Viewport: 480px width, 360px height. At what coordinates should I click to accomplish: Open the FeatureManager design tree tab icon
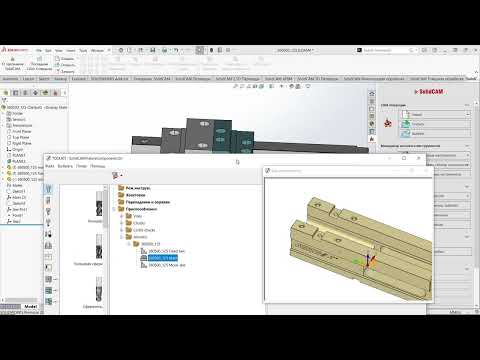pos(6,93)
